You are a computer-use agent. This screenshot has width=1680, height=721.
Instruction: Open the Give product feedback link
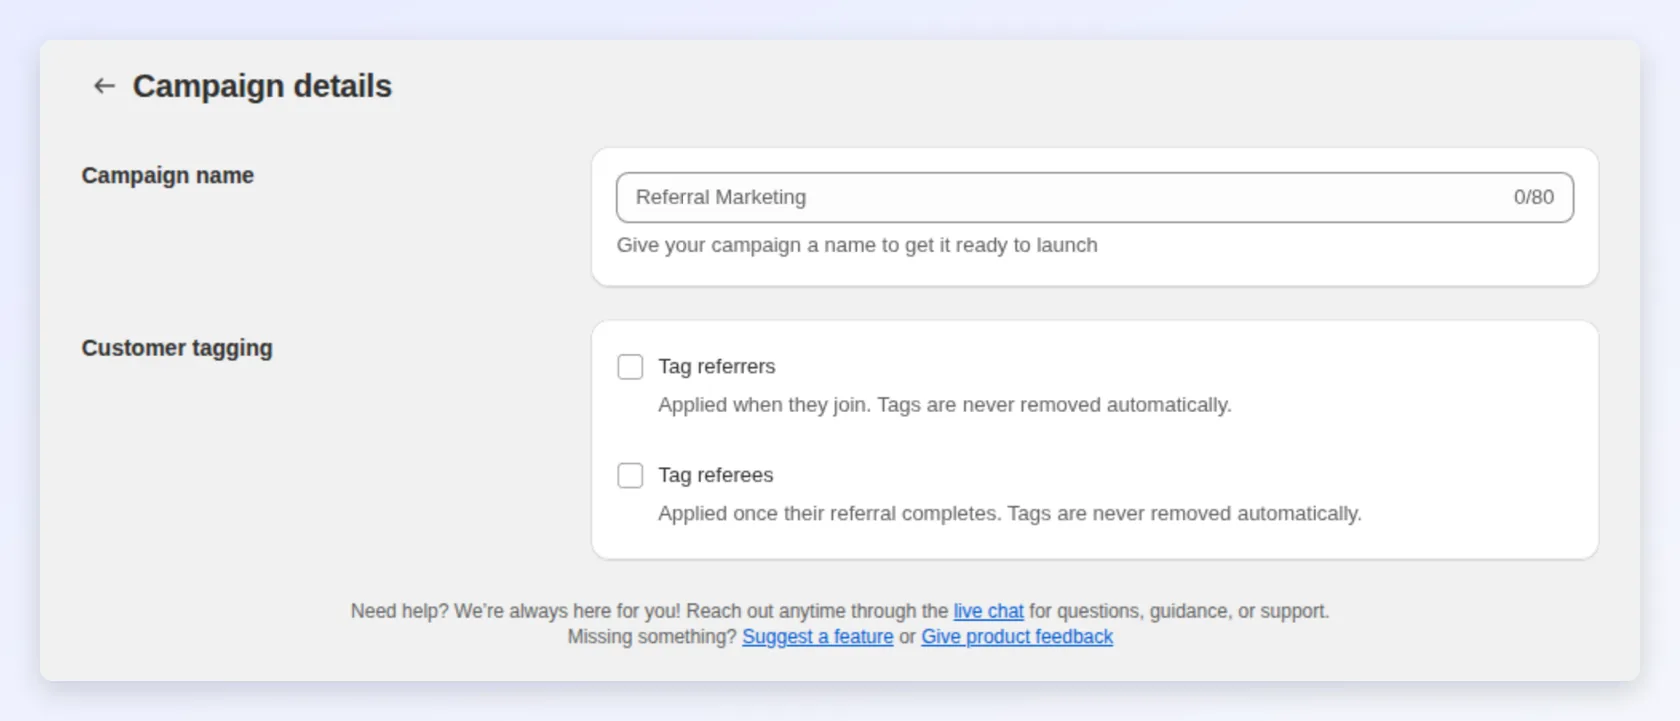click(1017, 637)
